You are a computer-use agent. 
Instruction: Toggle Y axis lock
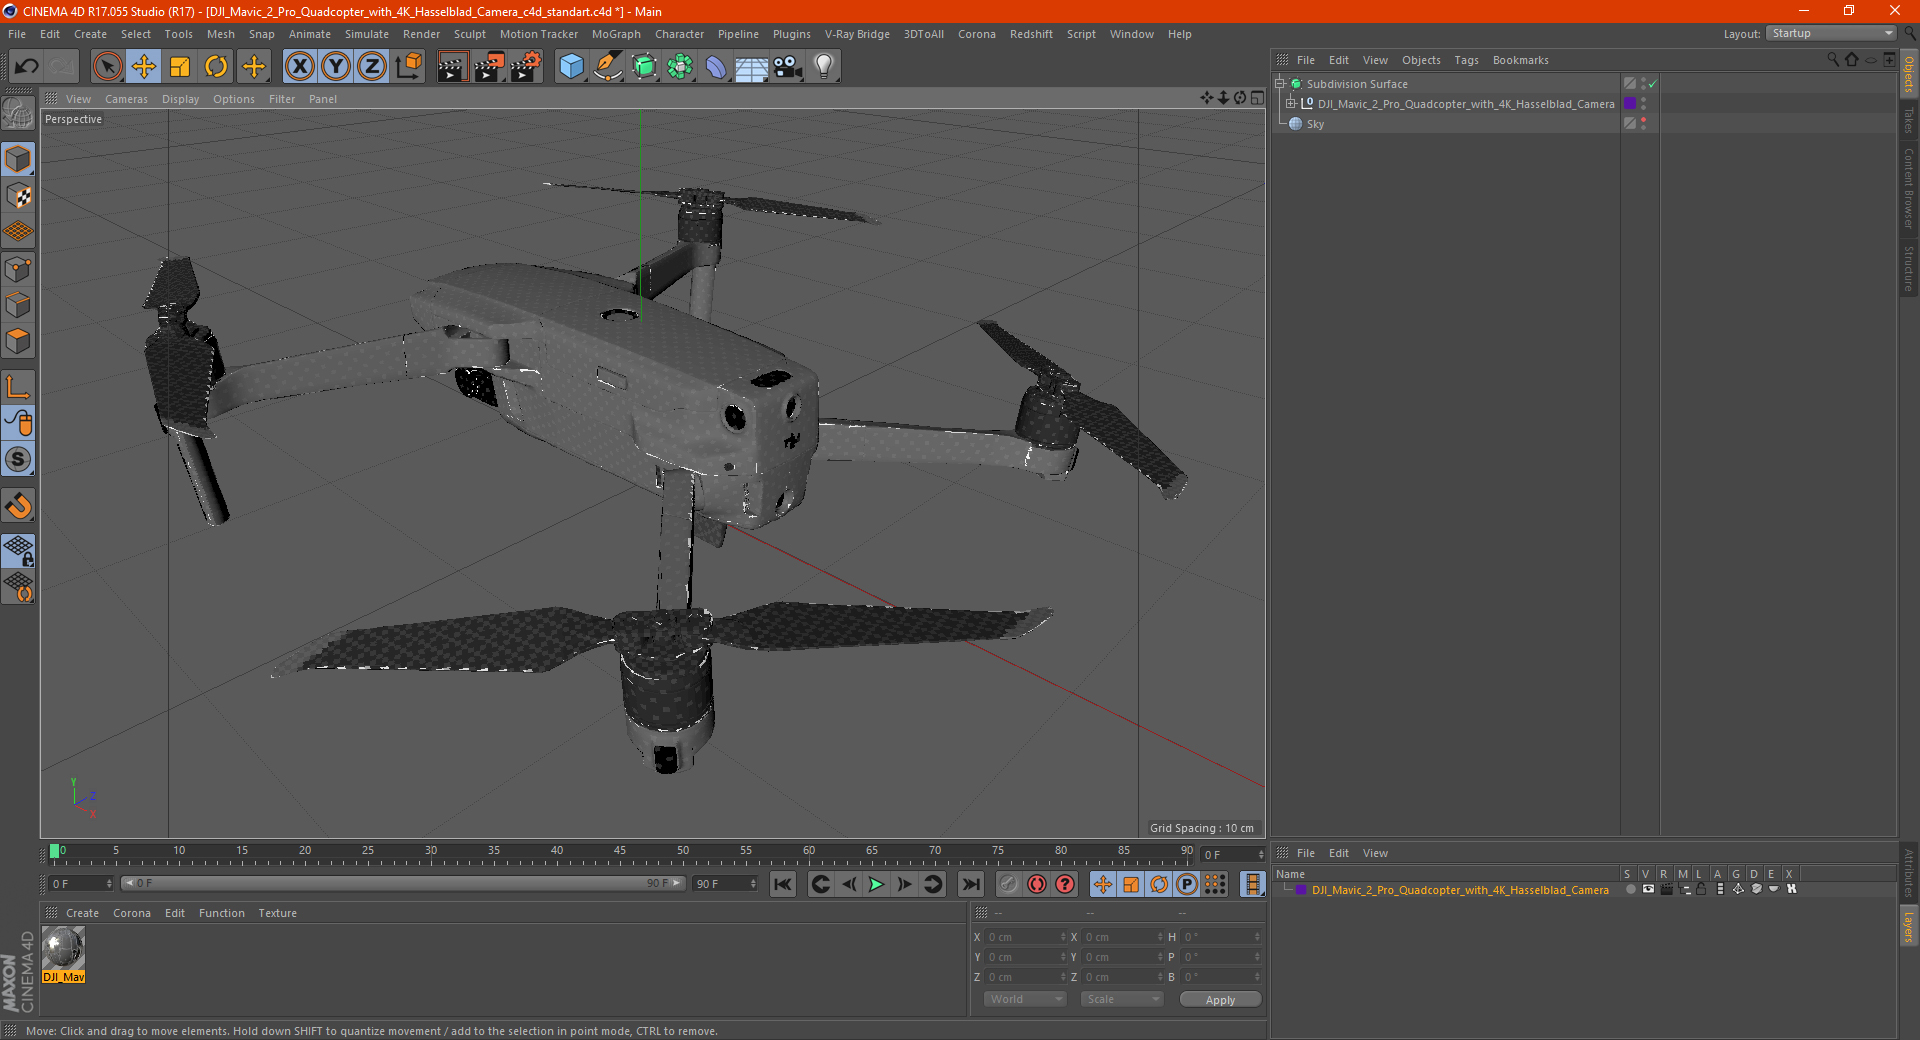pyautogui.click(x=336, y=67)
